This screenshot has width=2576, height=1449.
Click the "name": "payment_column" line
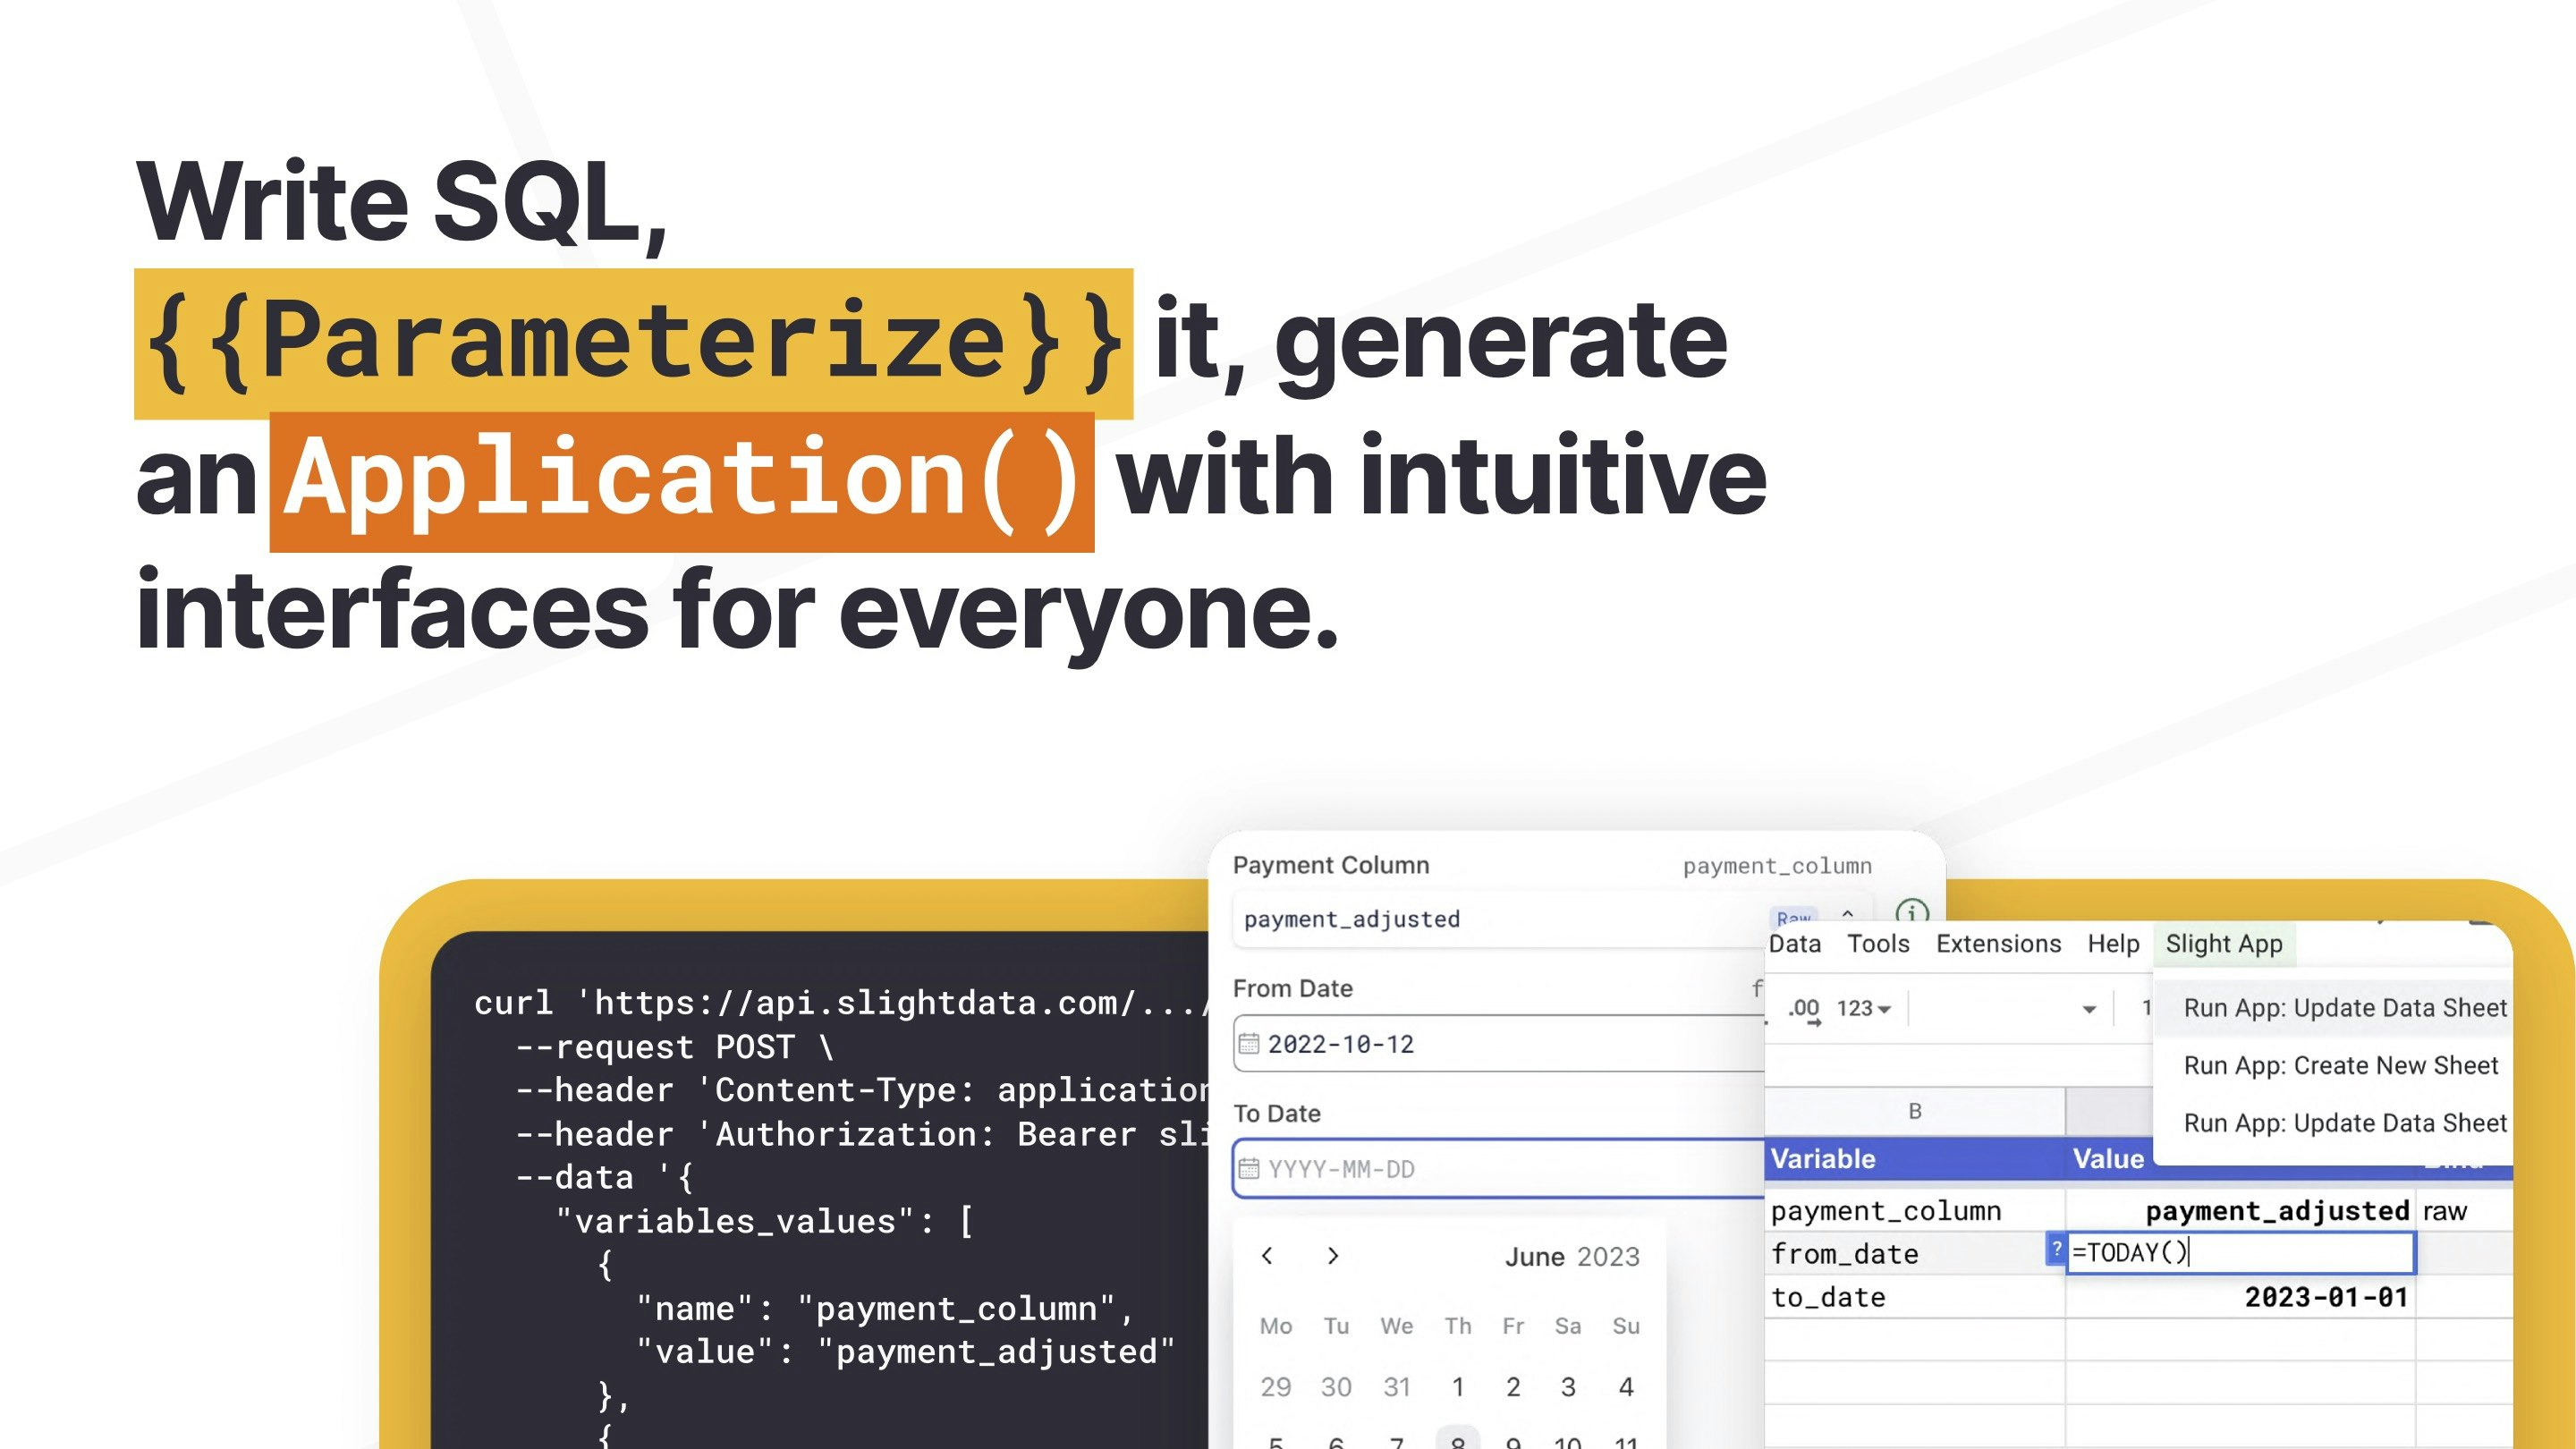pos(885,1309)
